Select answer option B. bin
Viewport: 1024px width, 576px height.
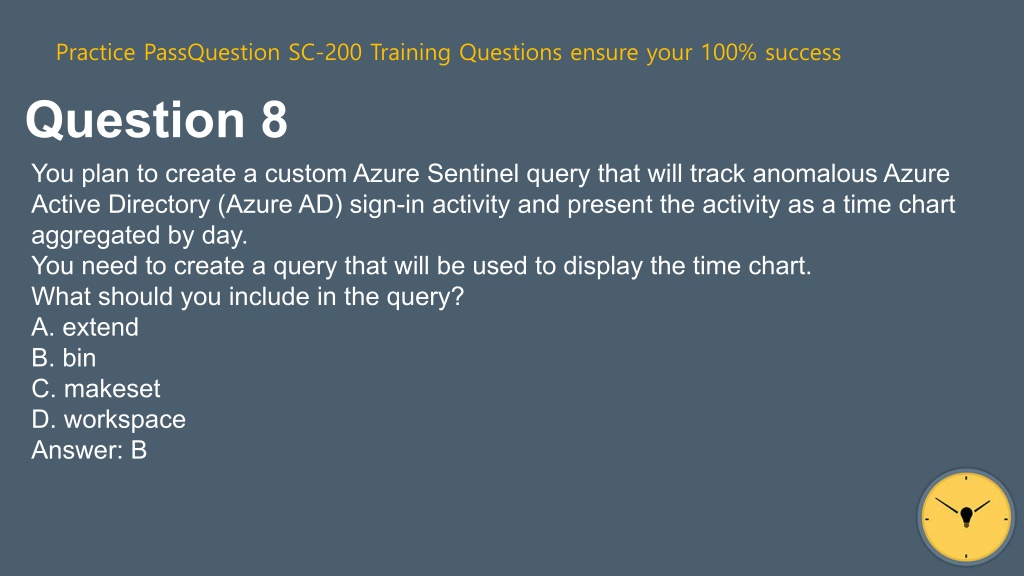click(x=64, y=358)
